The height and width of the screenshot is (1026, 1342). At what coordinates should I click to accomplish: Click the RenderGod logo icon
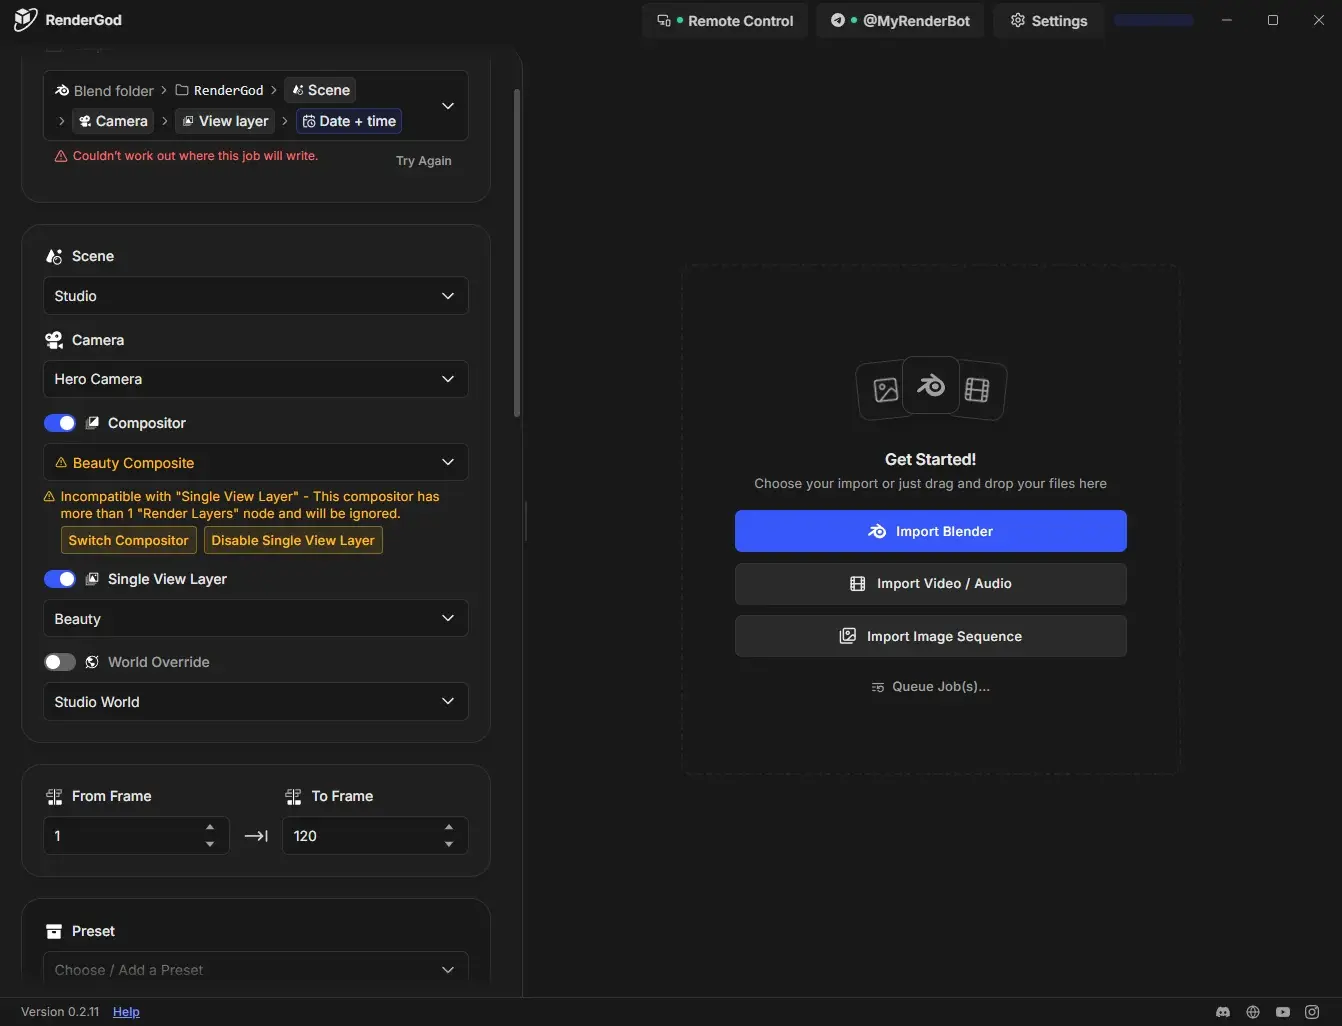(25, 20)
